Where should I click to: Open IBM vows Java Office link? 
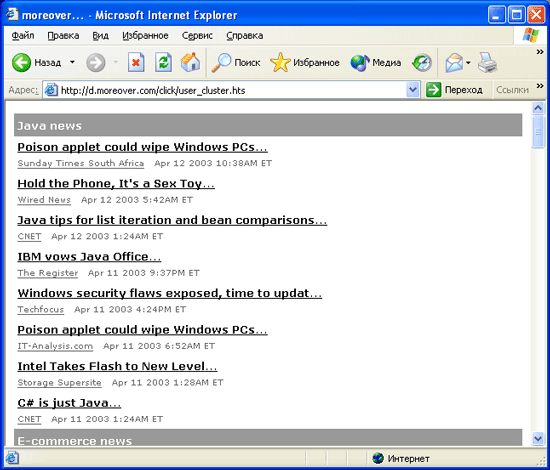[89, 257]
